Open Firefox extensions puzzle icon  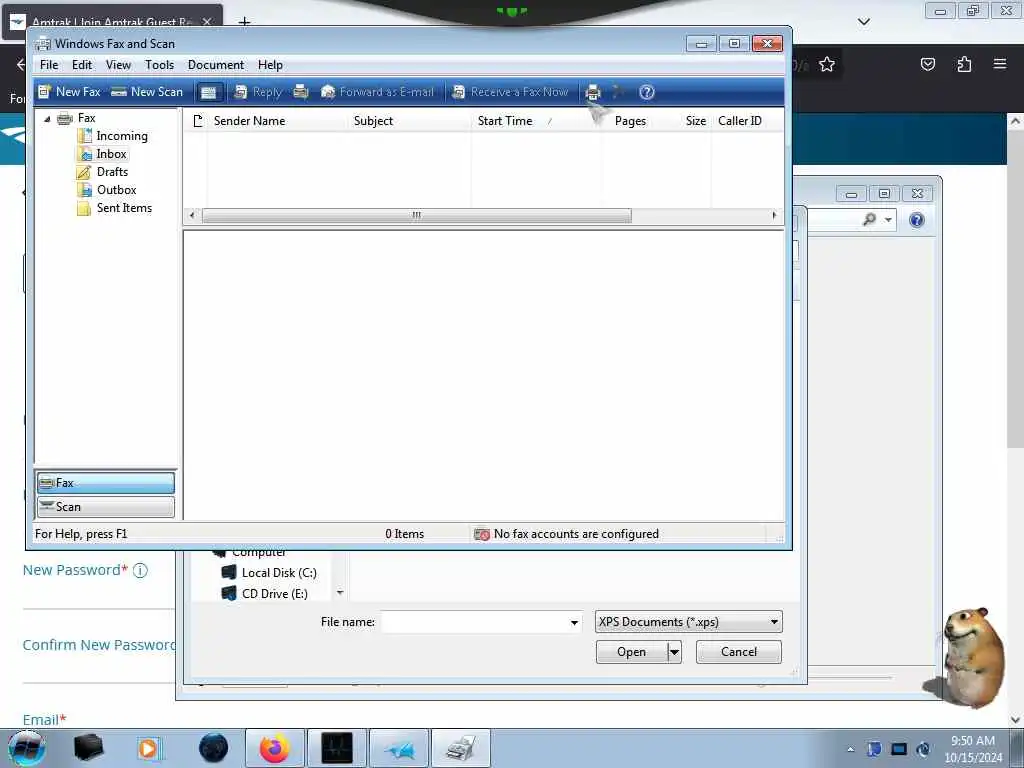click(x=964, y=64)
